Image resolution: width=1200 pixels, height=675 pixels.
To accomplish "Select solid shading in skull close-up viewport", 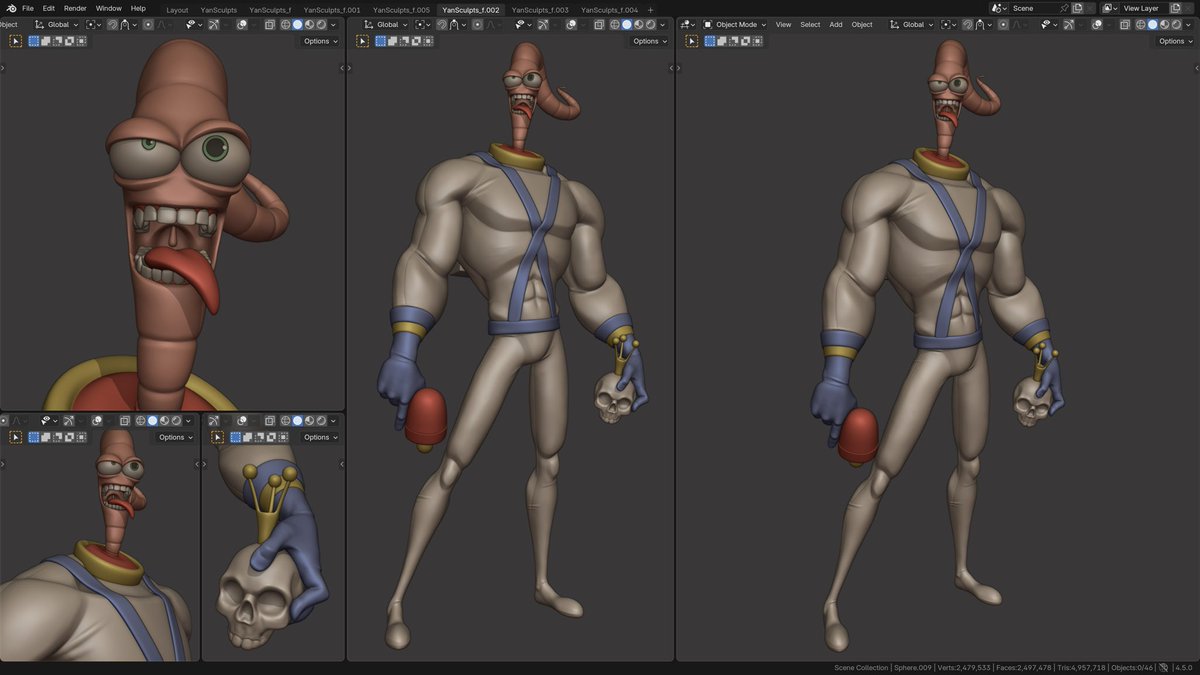I will [298, 421].
